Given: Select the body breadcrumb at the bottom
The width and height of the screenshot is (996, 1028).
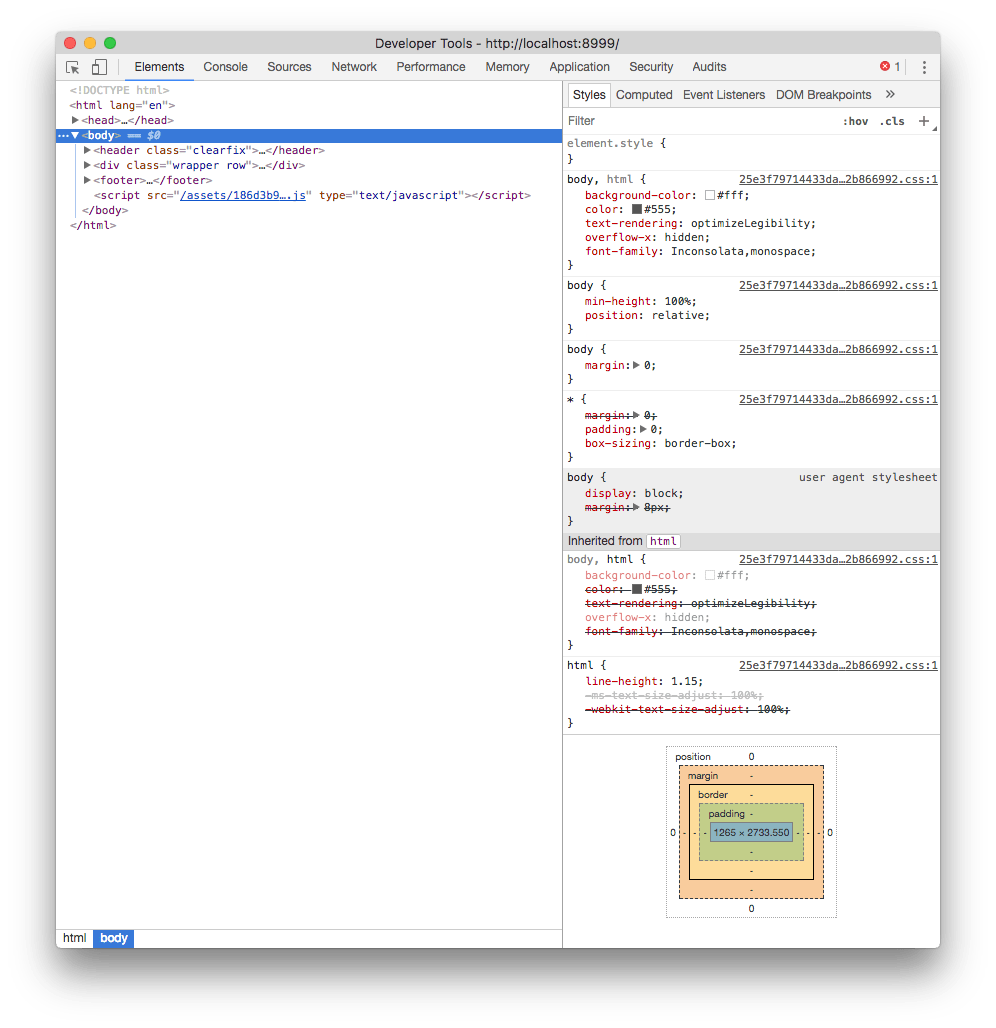Looking at the screenshot, I should tap(113, 938).
